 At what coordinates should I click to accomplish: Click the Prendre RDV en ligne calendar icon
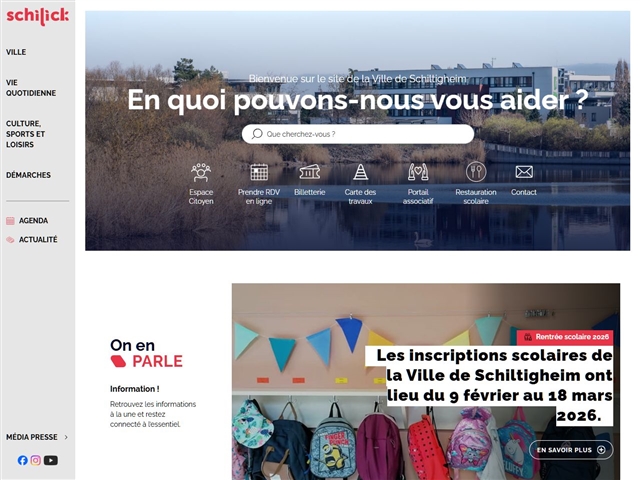click(259, 172)
